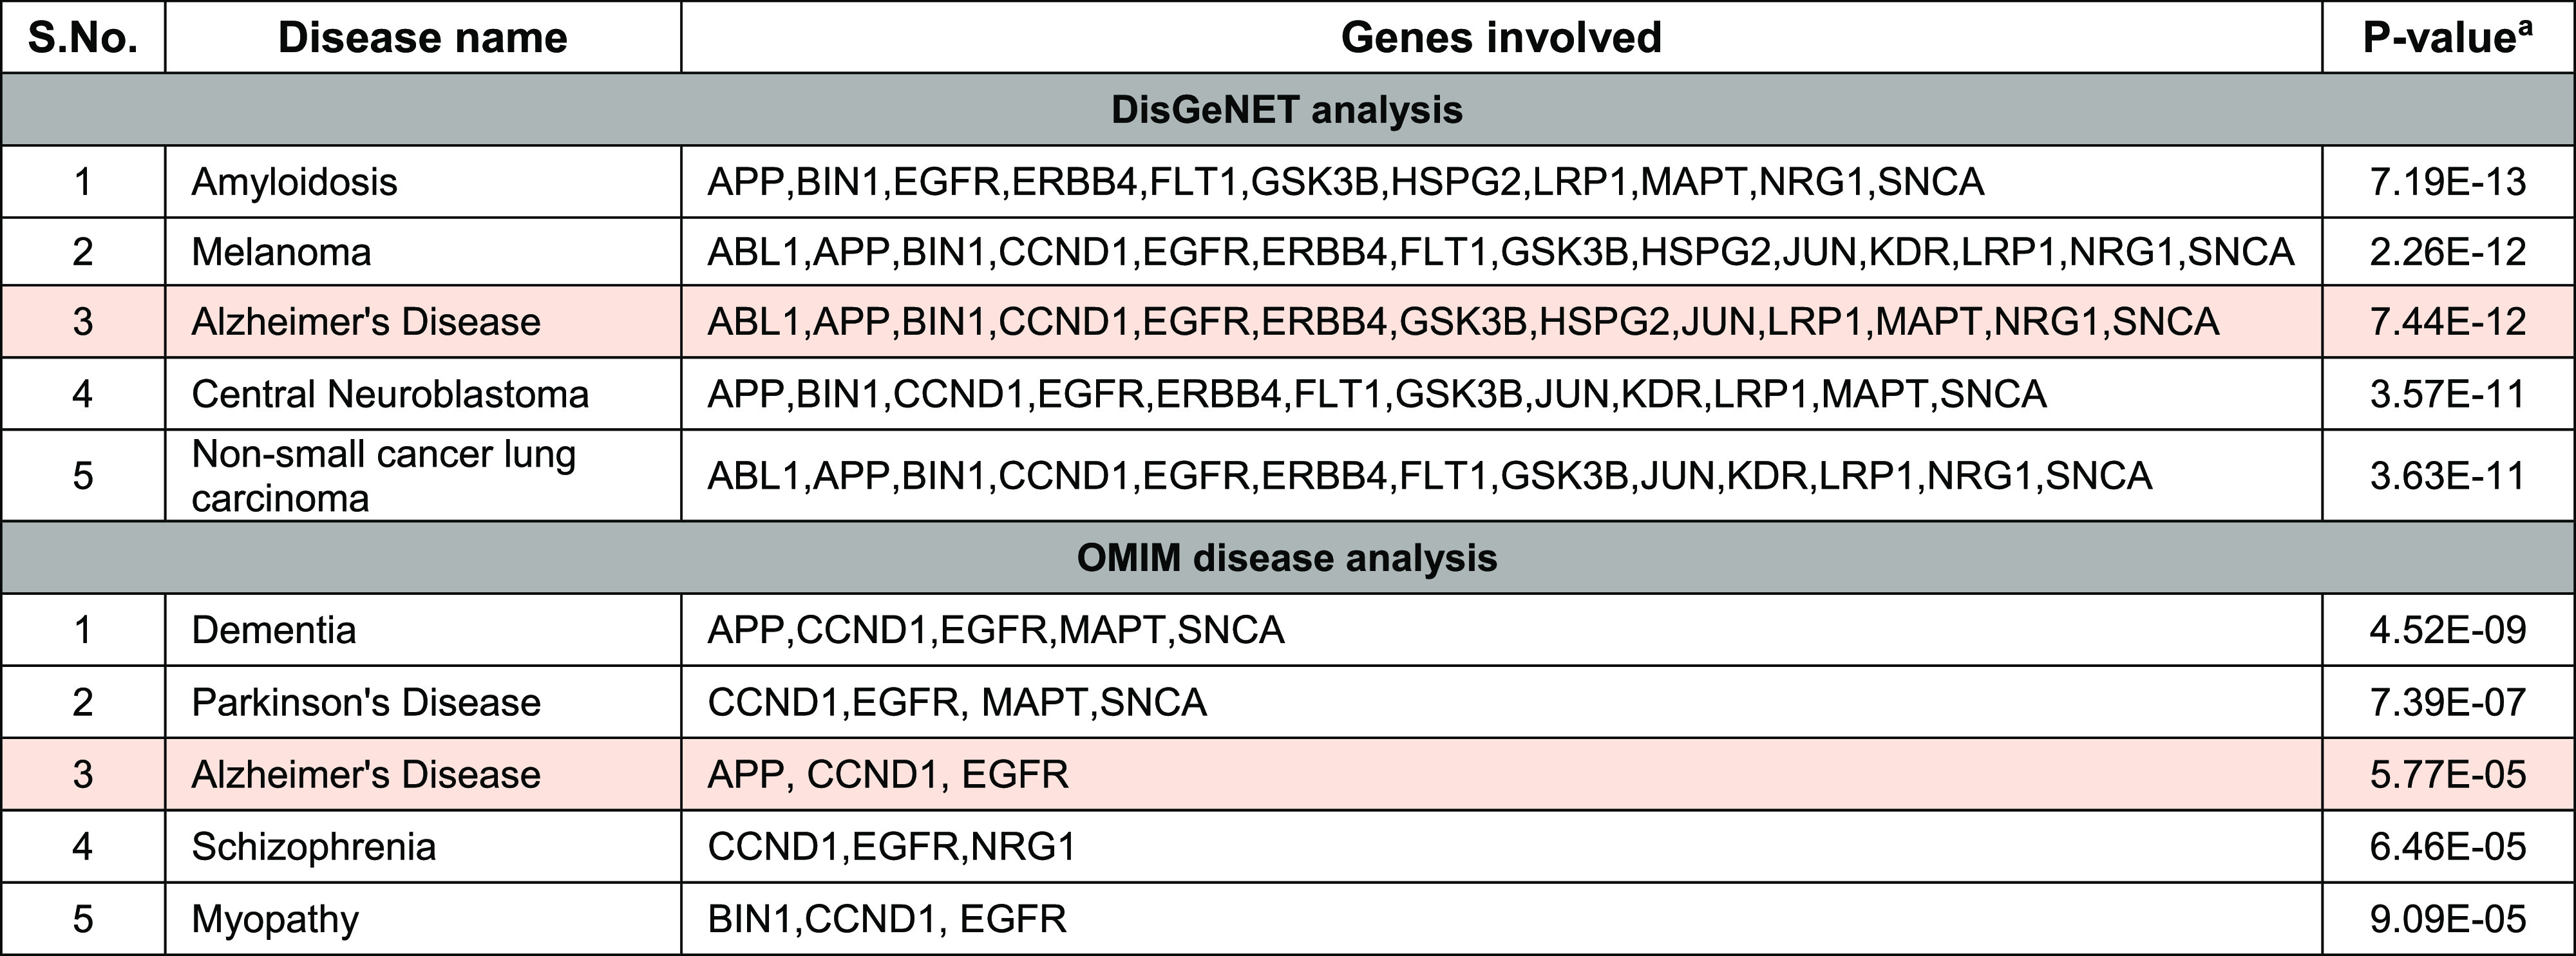Click the 7.19E-13 P-value cell
Image resolution: width=2576 pixels, height=956 pixels.
point(2447,182)
